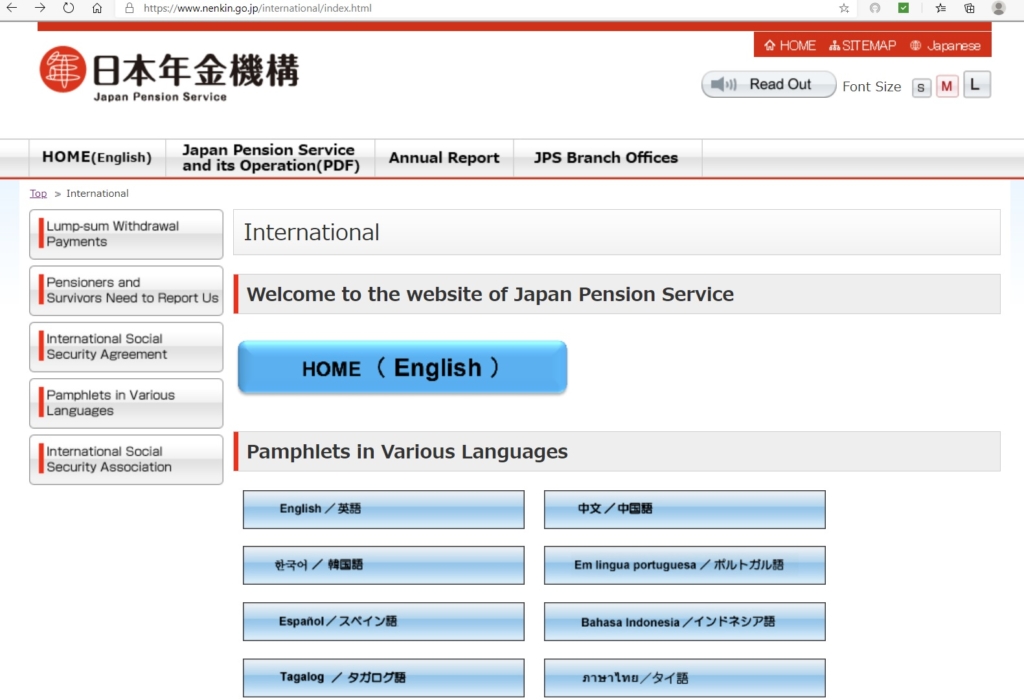Open the SITEMAP link

[863, 45]
